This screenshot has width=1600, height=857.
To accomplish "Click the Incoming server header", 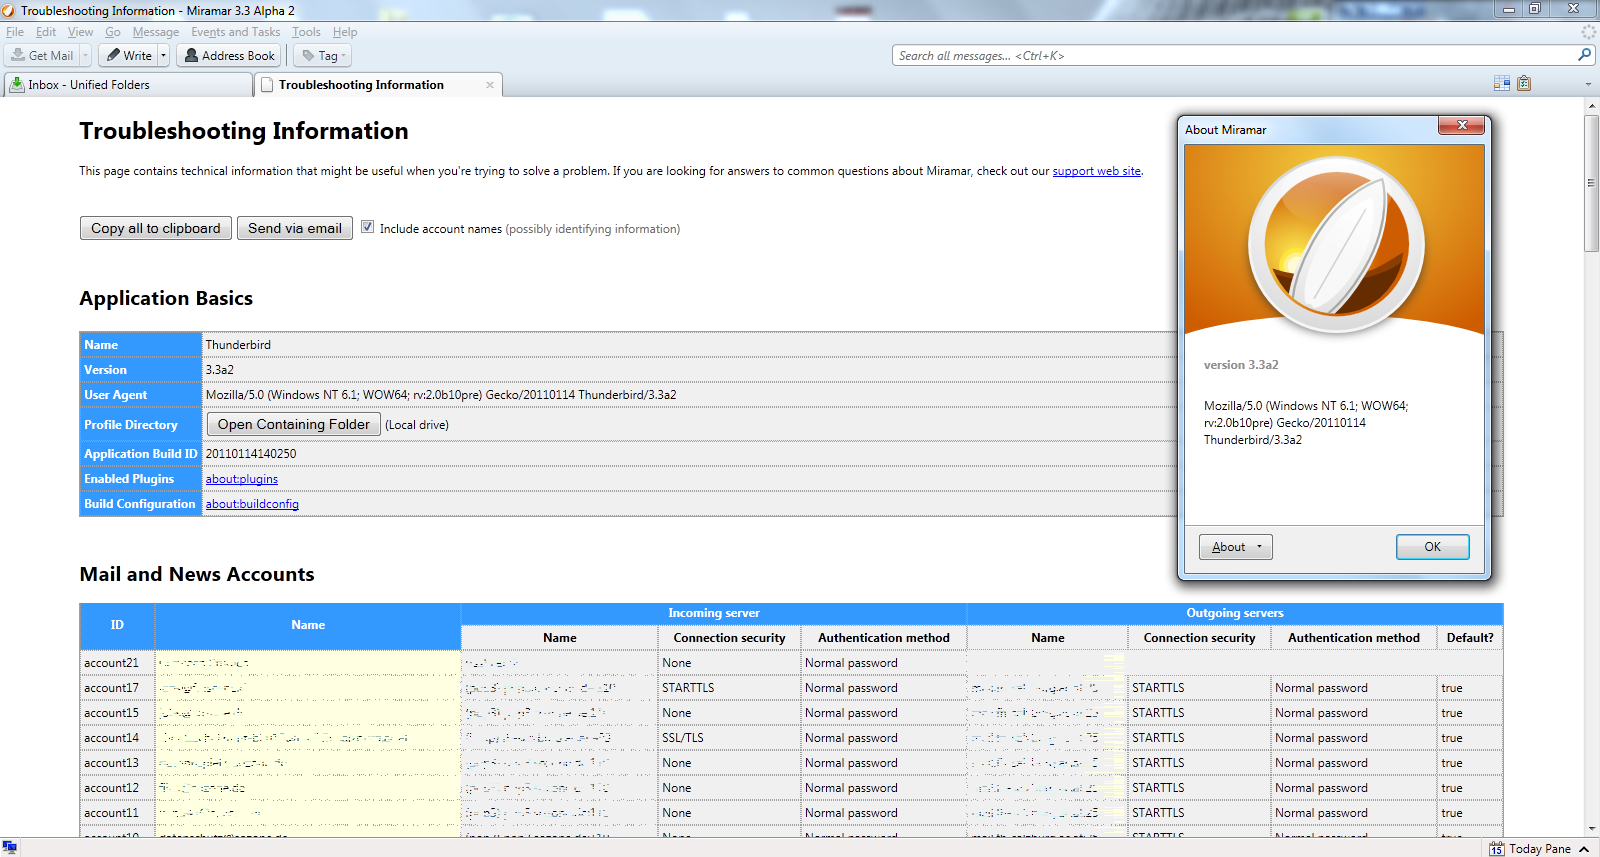I will 714,613.
